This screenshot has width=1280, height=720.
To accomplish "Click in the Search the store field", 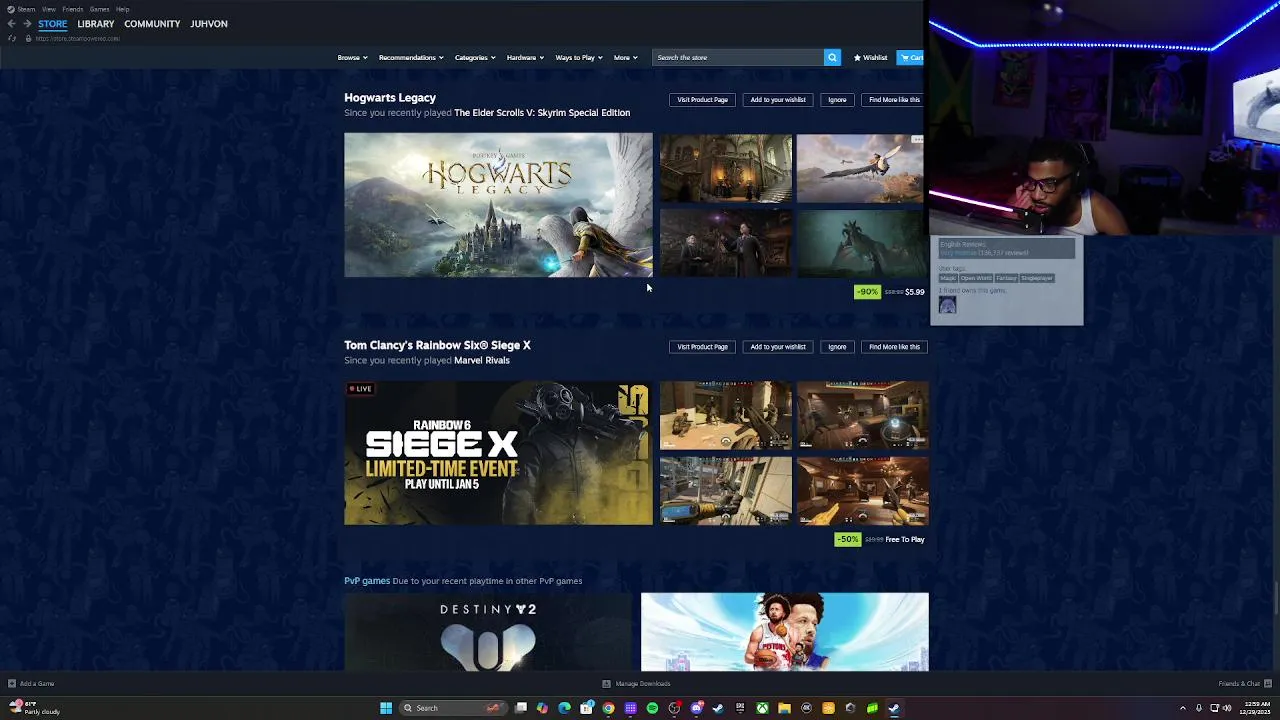I will [738, 58].
